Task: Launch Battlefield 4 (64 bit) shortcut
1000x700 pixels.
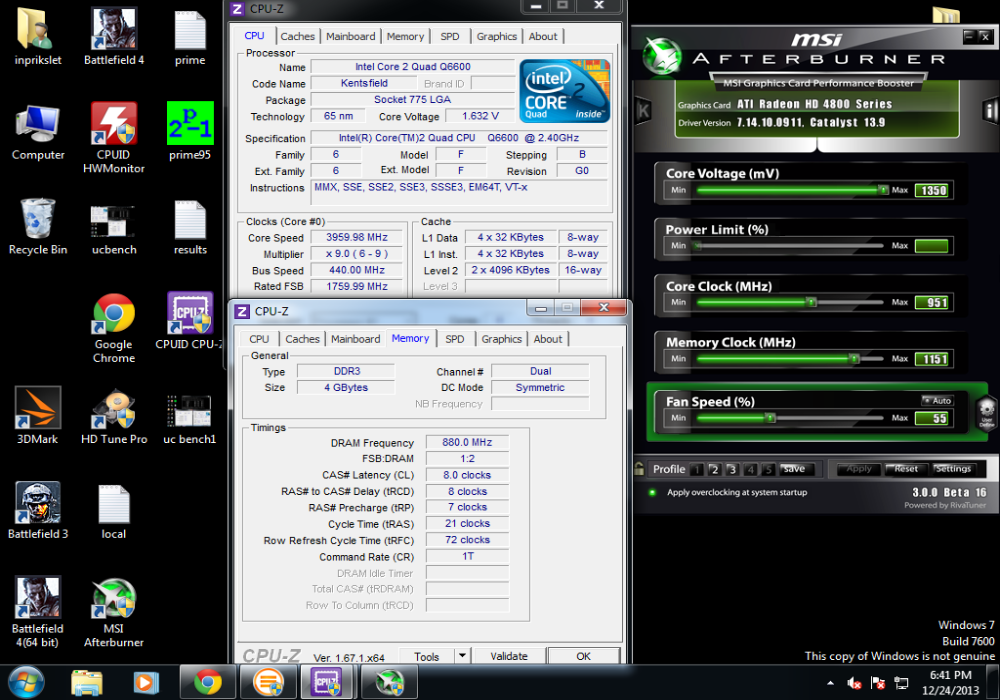Action: click(x=38, y=611)
